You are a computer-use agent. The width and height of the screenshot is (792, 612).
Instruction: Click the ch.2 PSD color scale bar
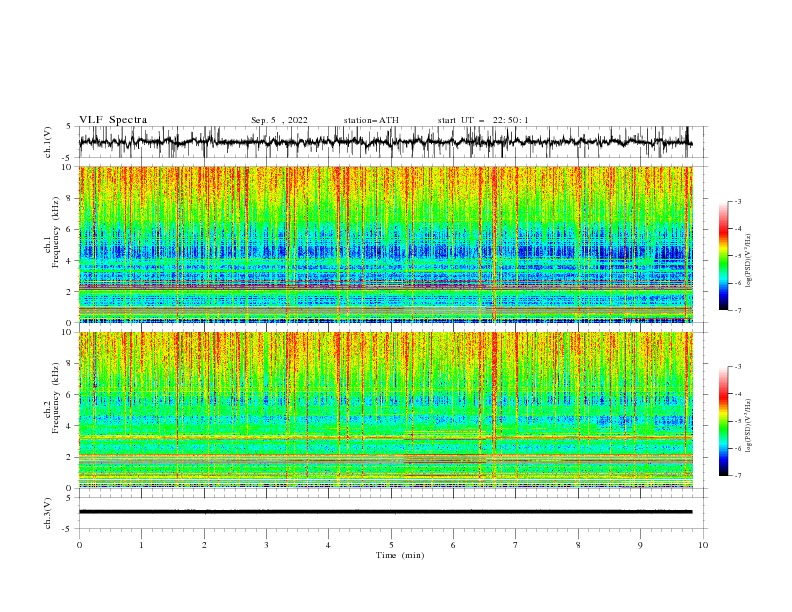[723, 421]
